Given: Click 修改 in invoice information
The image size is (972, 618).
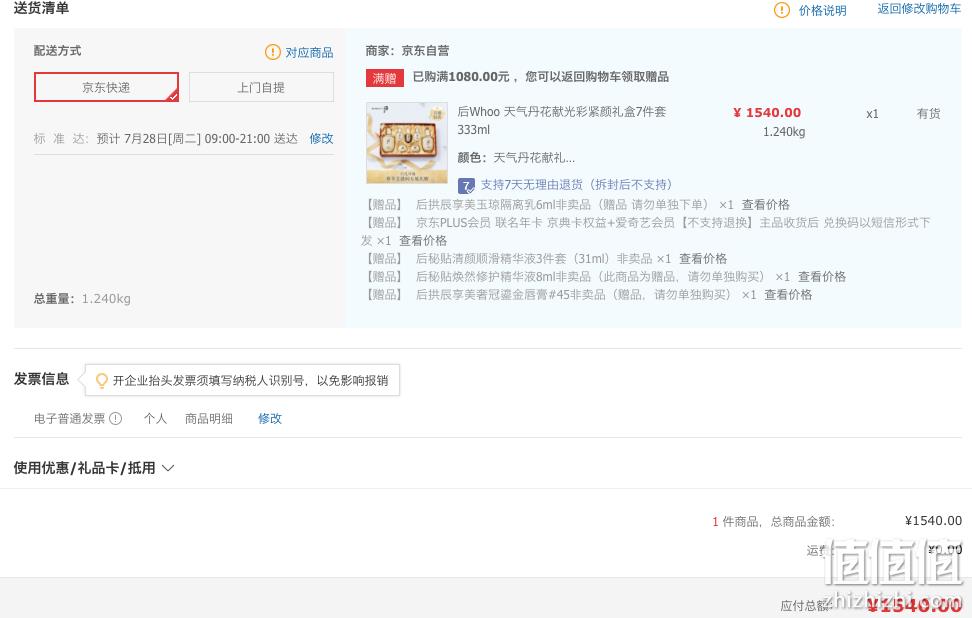Looking at the screenshot, I should coord(270,418).
